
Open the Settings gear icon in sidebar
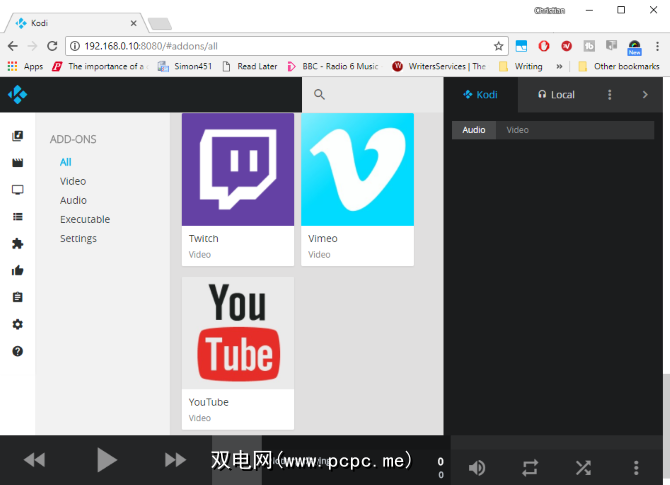coord(17,324)
